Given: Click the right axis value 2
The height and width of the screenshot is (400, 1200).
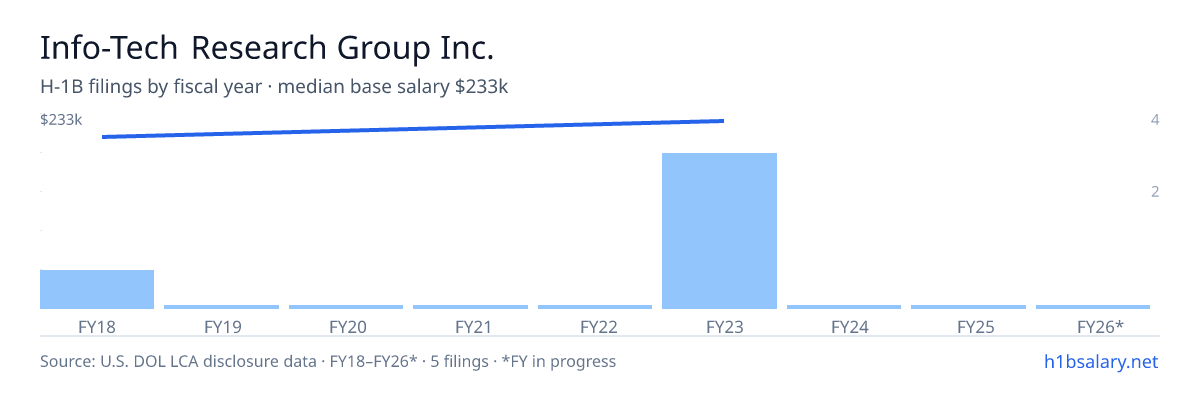Looking at the screenshot, I should pyautogui.click(x=1155, y=192).
